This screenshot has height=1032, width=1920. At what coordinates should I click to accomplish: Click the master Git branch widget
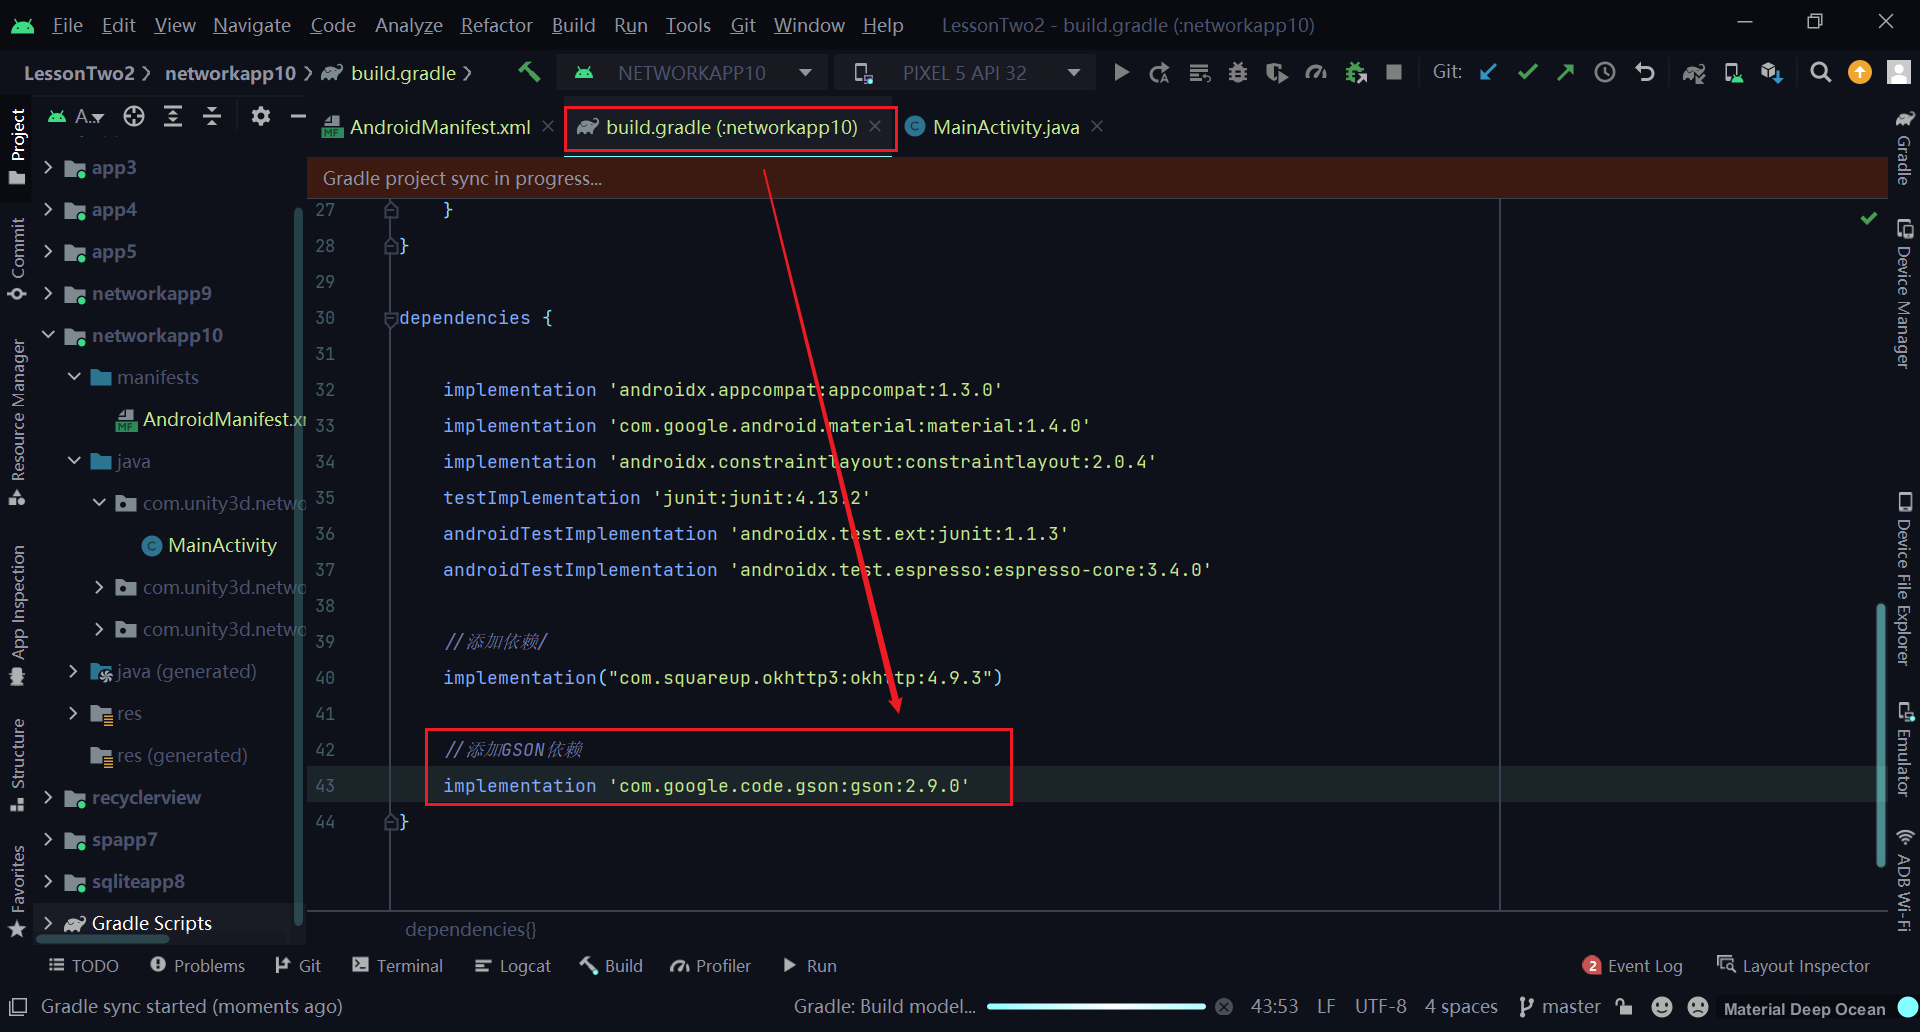click(x=1559, y=1007)
